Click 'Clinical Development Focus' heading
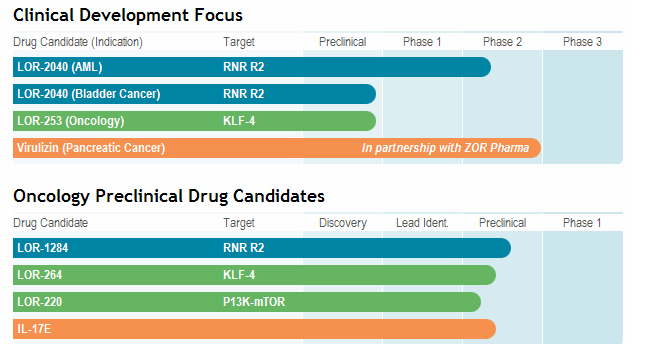This screenshot has width=647, height=360. coord(128,15)
